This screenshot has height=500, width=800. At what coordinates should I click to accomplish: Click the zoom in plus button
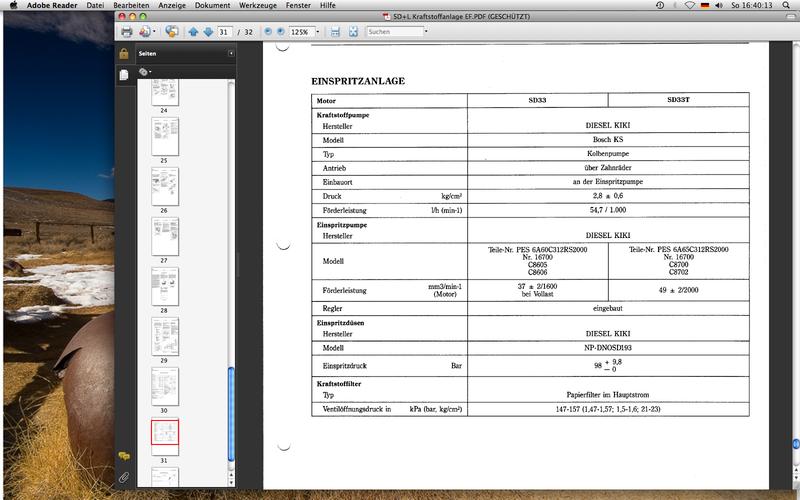pos(280,32)
